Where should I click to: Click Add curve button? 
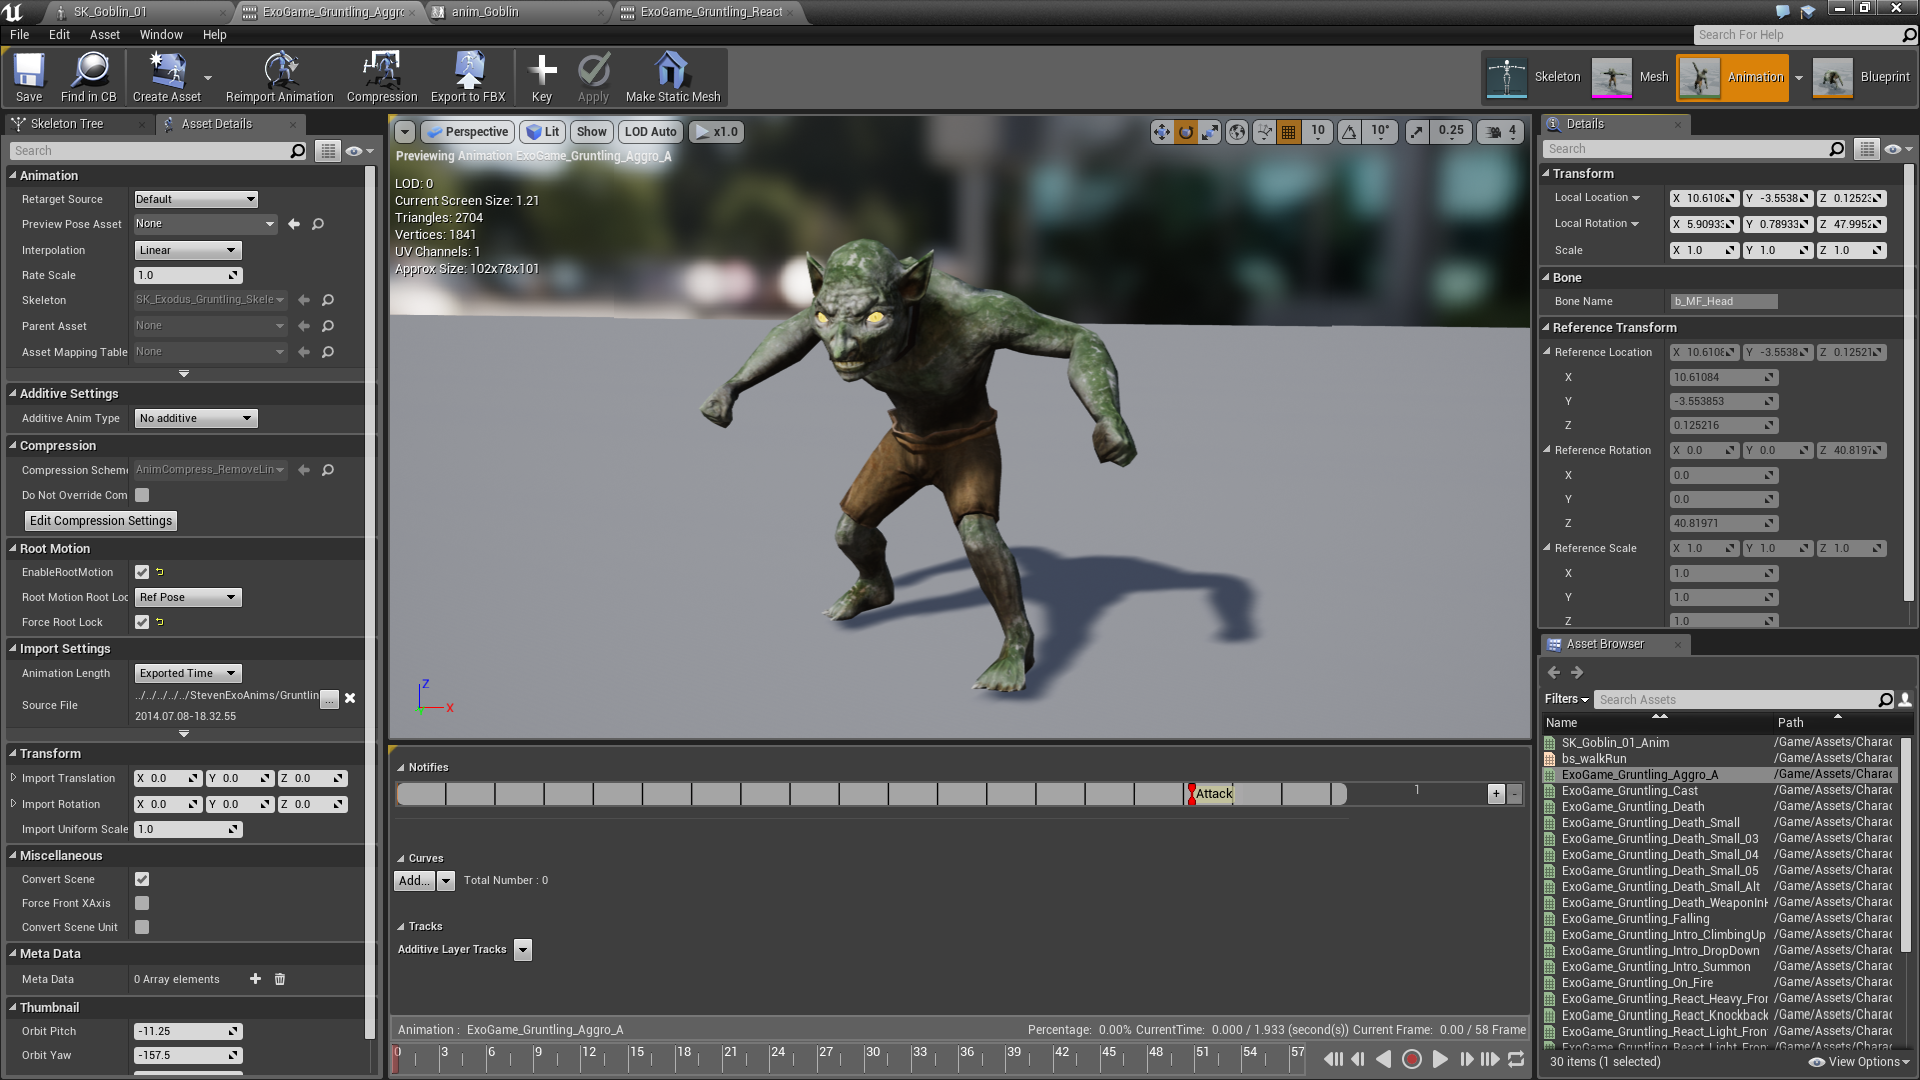tap(414, 881)
